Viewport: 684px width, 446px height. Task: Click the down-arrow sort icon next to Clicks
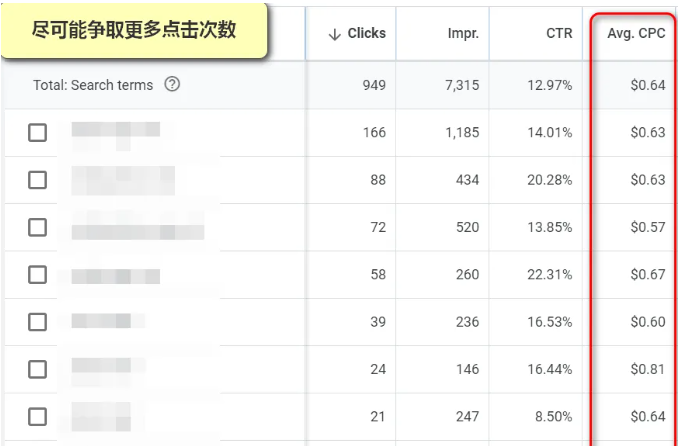click(x=335, y=34)
